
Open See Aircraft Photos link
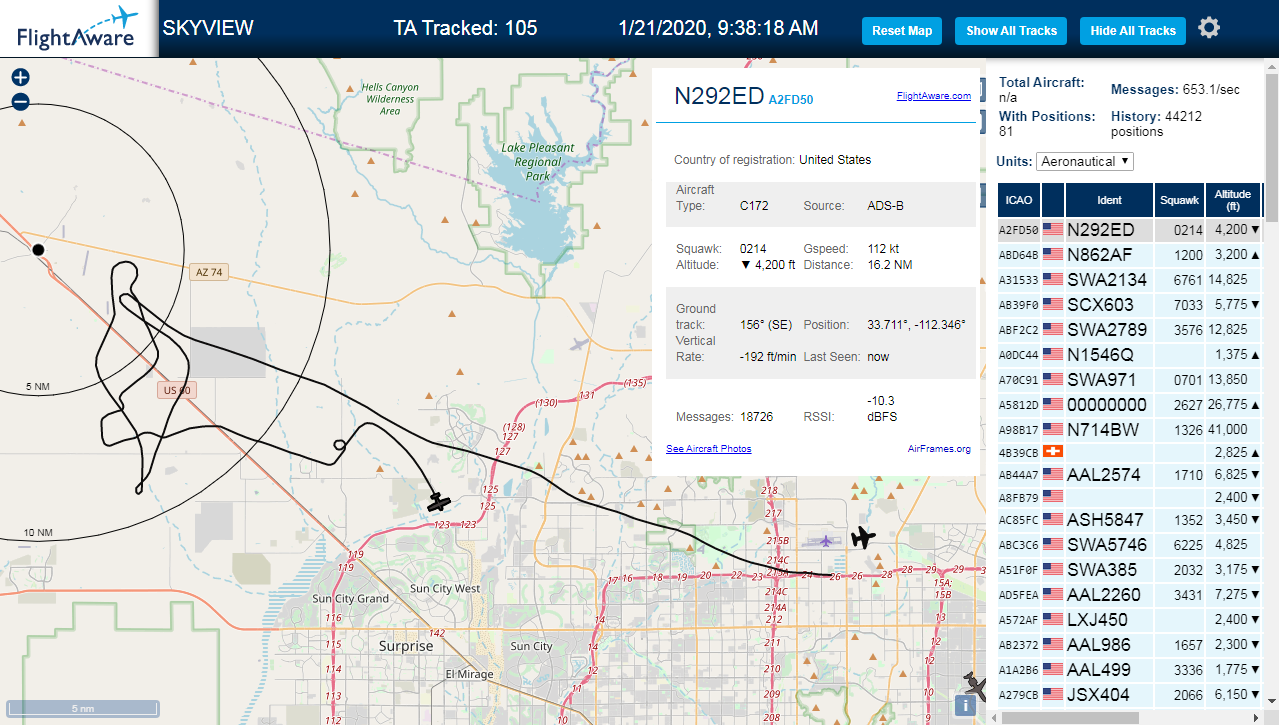(x=709, y=449)
